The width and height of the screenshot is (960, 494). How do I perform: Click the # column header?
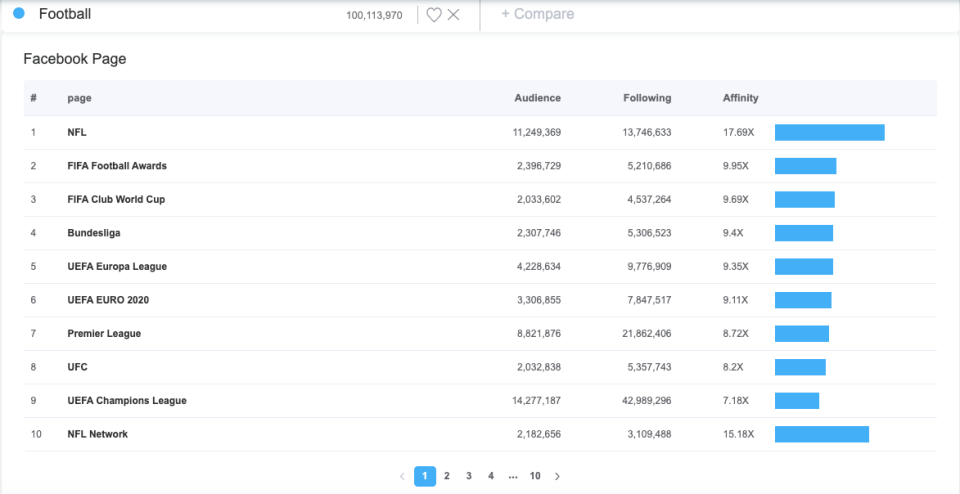point(34,98)
